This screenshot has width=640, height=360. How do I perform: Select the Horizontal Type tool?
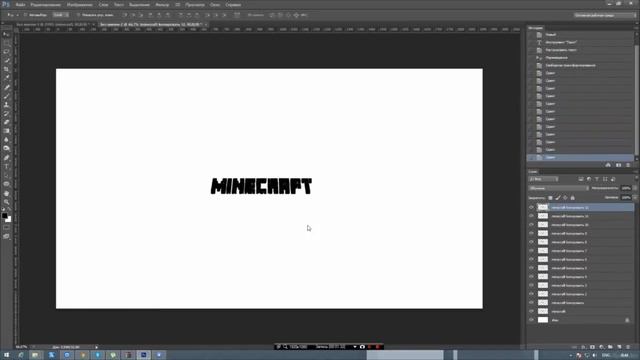pos(6,167)
